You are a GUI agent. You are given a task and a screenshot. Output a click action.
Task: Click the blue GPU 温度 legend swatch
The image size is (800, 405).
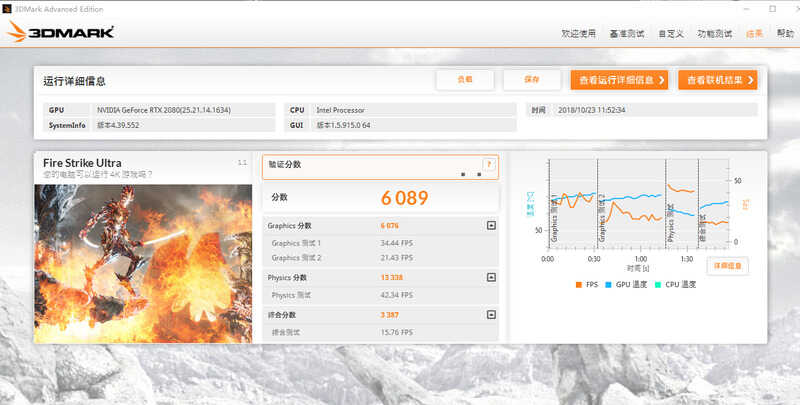click(x=608, y=285)
